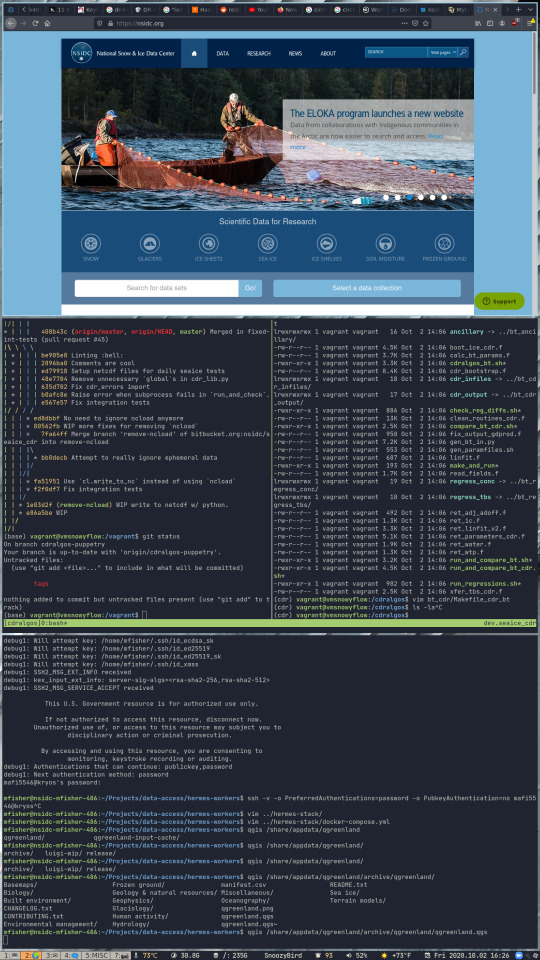Open the DATA menu in the navbar
The image size is (540, 960).
coord(222,53)
